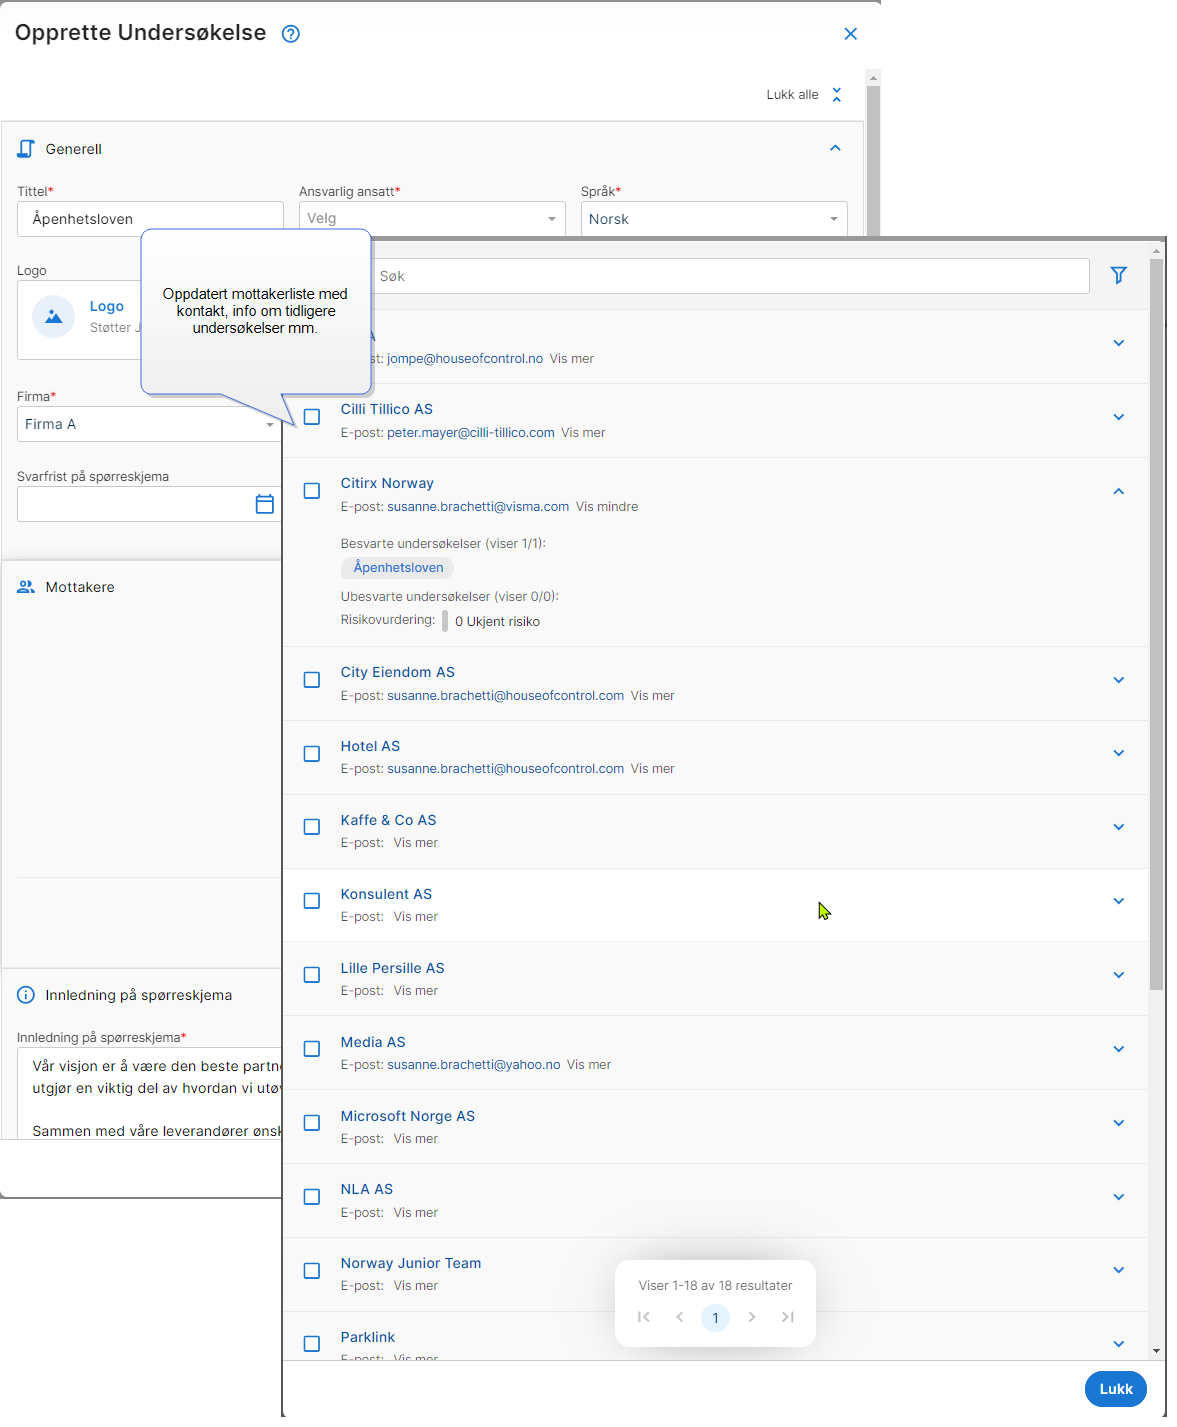Click the Generell section icon
The height and width of the screenshot is (1427, 1177).
click(27, 149)
